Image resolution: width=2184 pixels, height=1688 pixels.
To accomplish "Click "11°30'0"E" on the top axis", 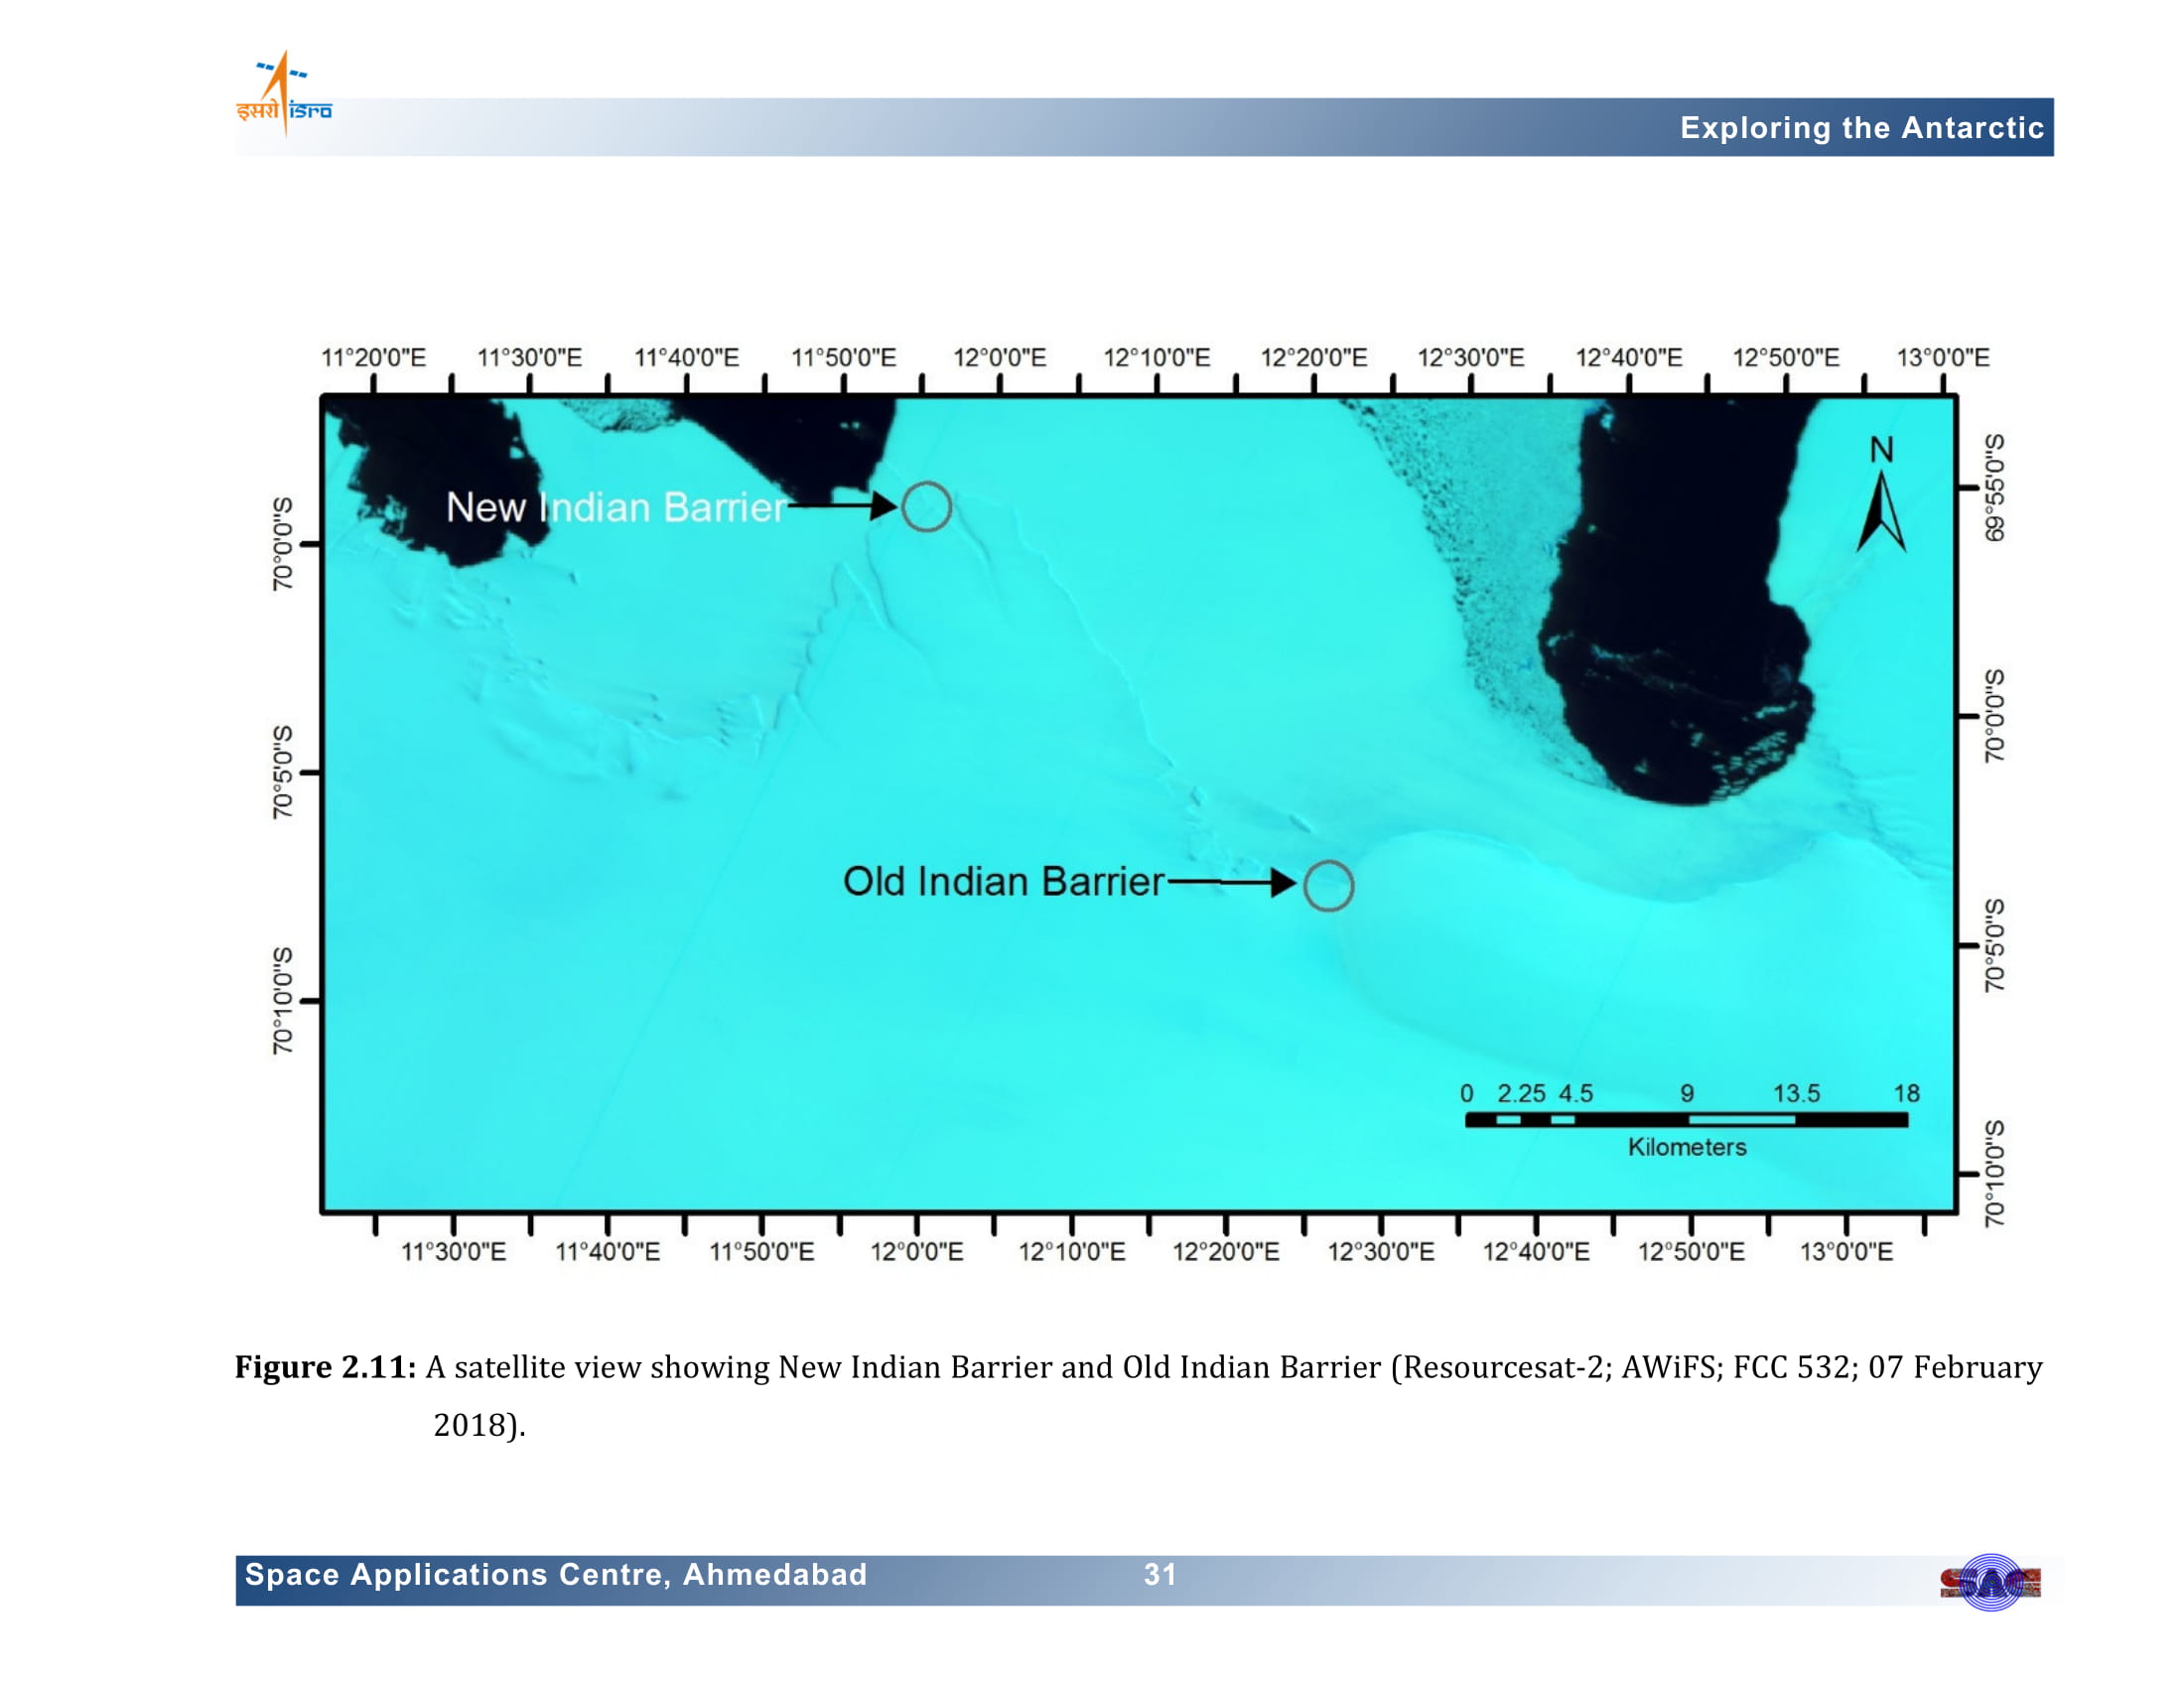I will pos(529,357).
